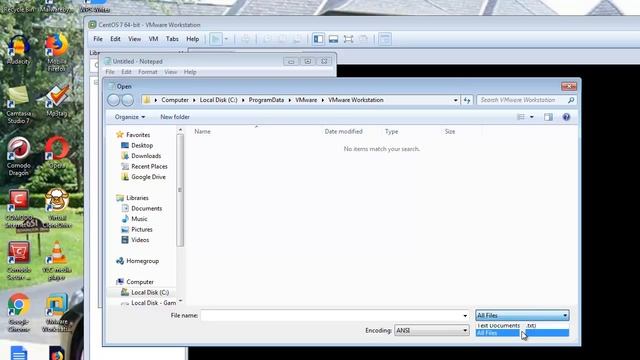The height and width of the screenshot is (360, 640).
Task: Click the navigation pane scrollbar
Action: [180, 190]
